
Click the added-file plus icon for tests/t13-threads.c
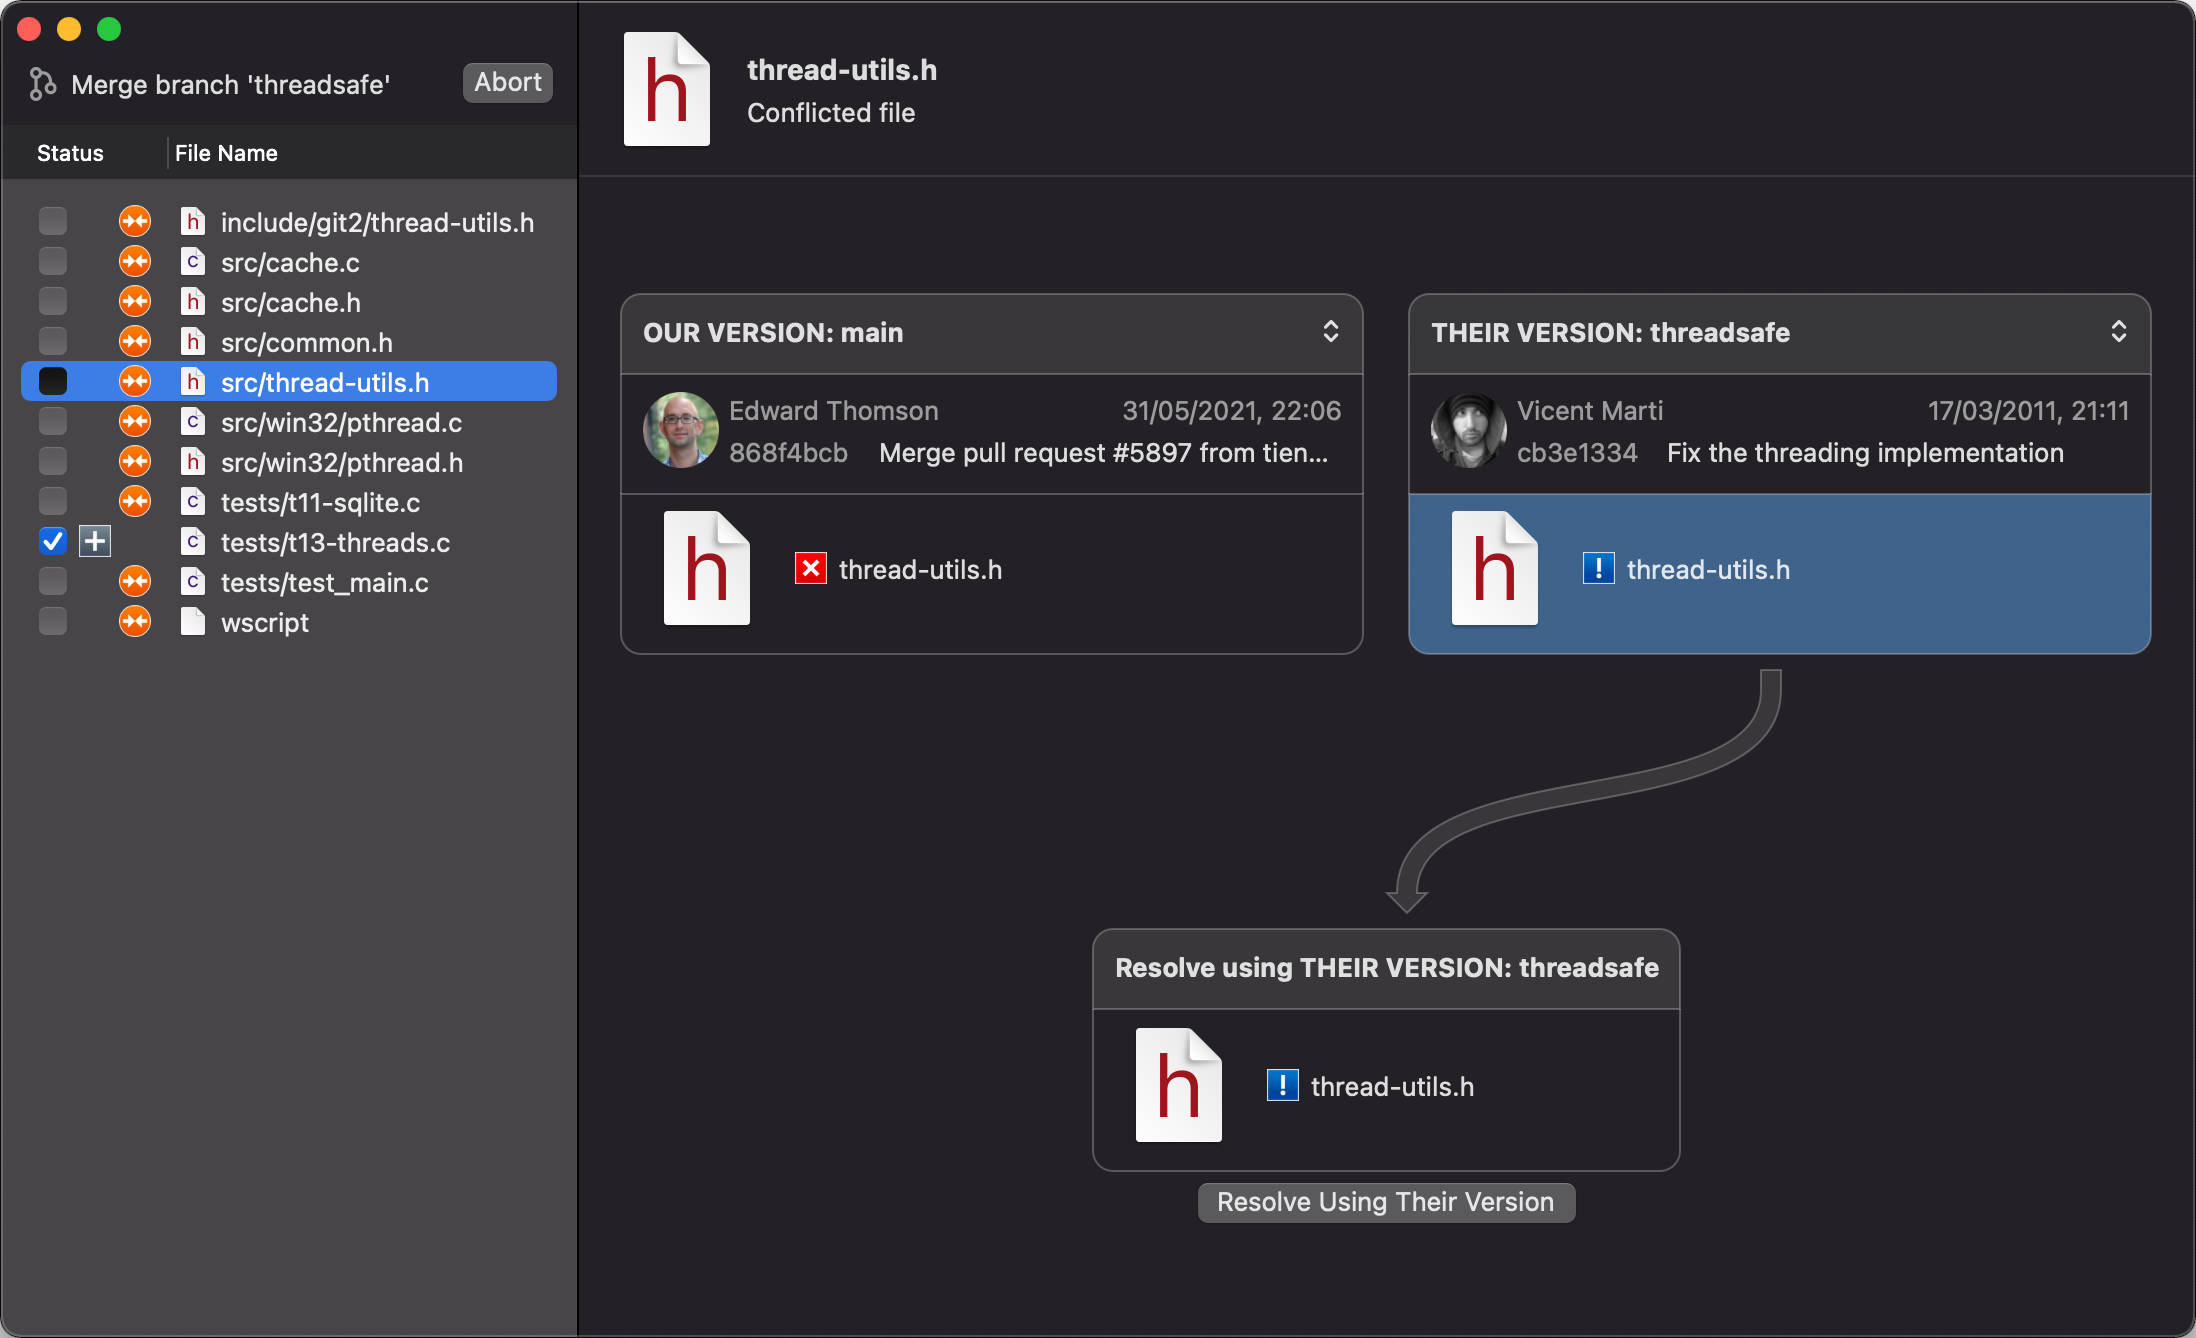95,541
